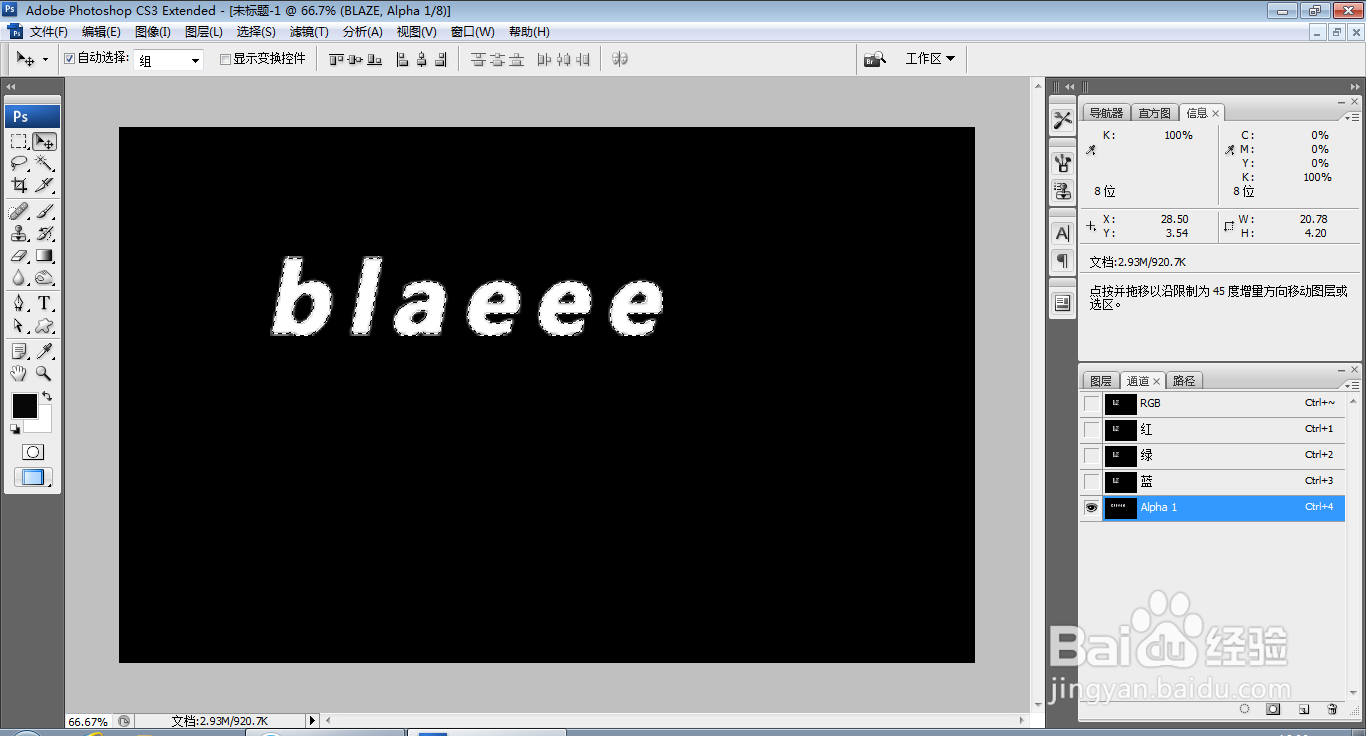Select the Zoom tool

pos(44,373)
